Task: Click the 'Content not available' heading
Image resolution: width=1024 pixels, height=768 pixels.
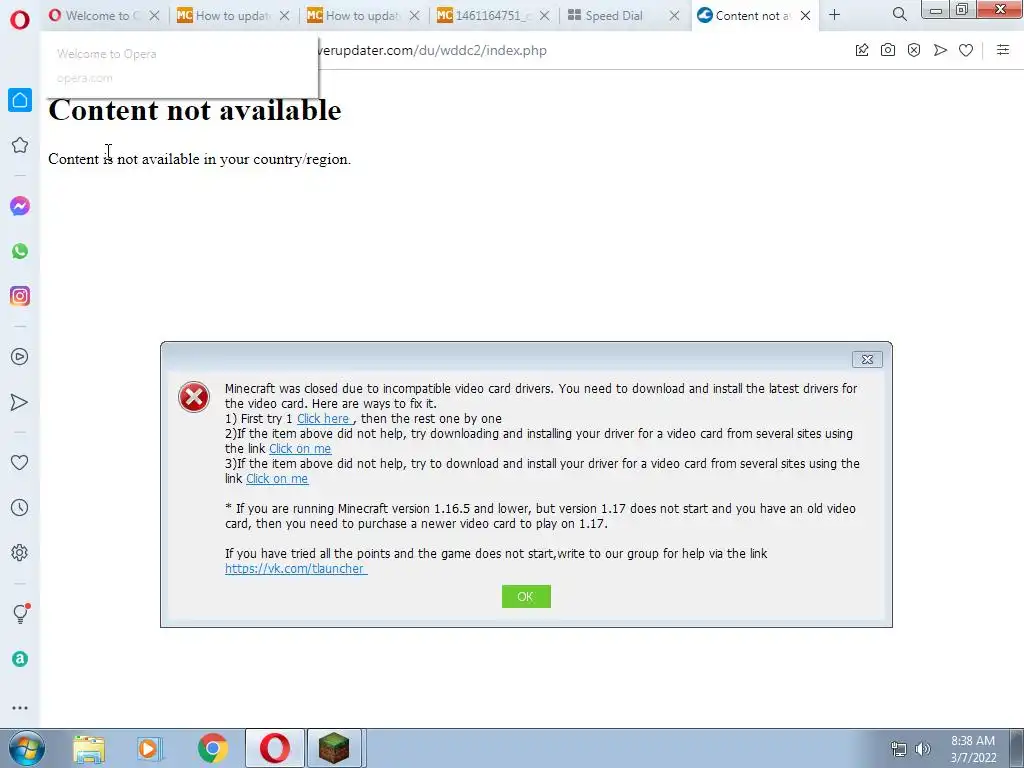Action: pyautogui.click(x=195, y=110)
